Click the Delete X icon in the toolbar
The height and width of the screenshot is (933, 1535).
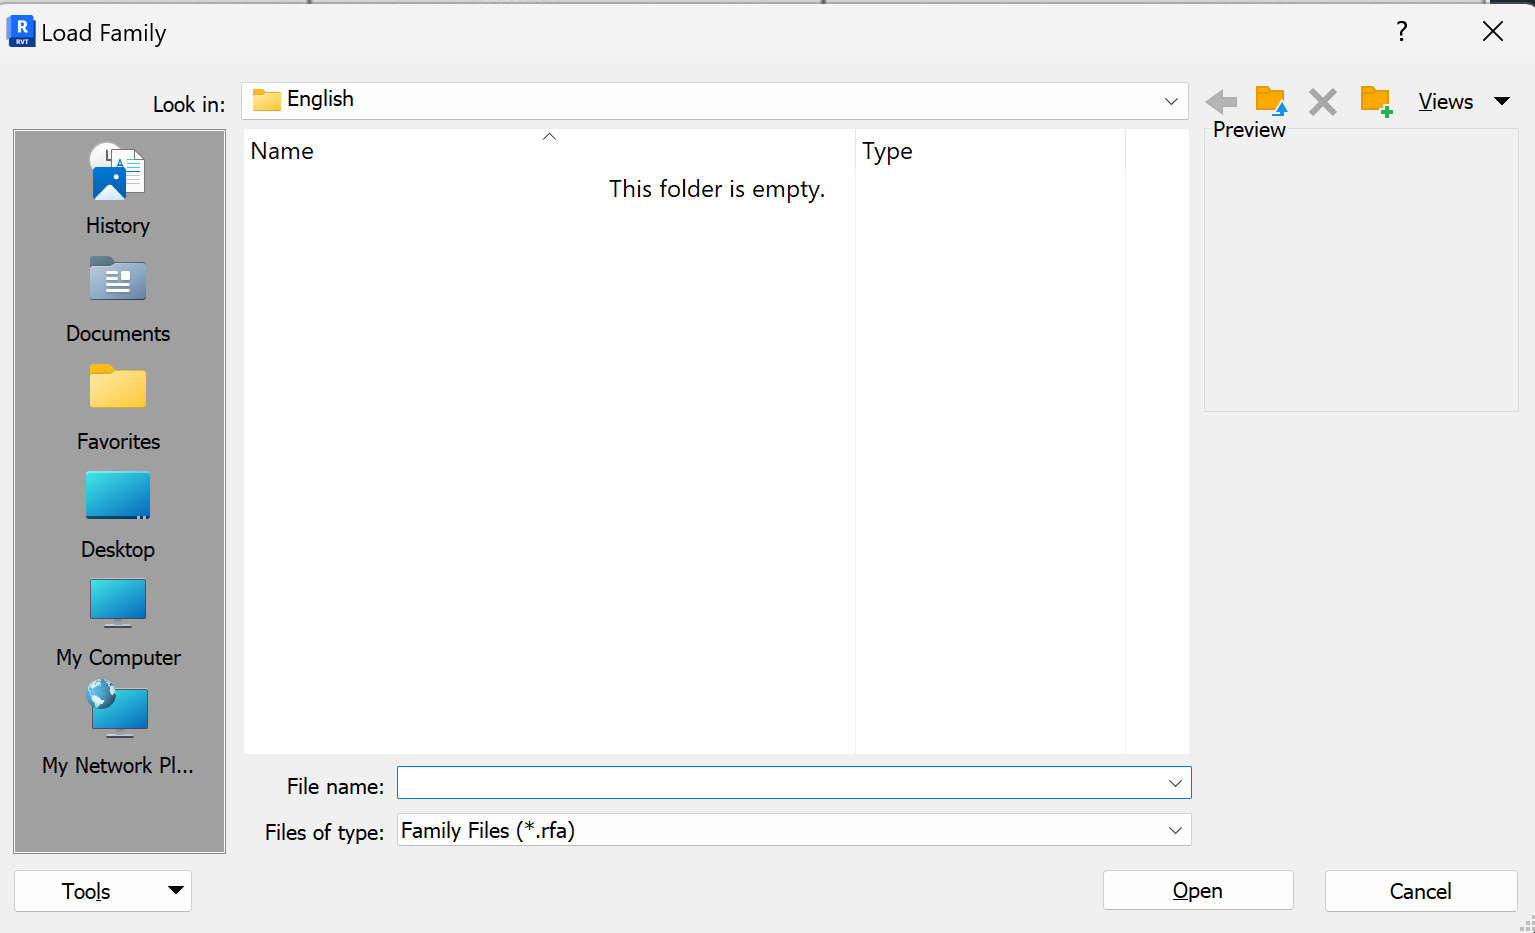(x=1322, y=100)
